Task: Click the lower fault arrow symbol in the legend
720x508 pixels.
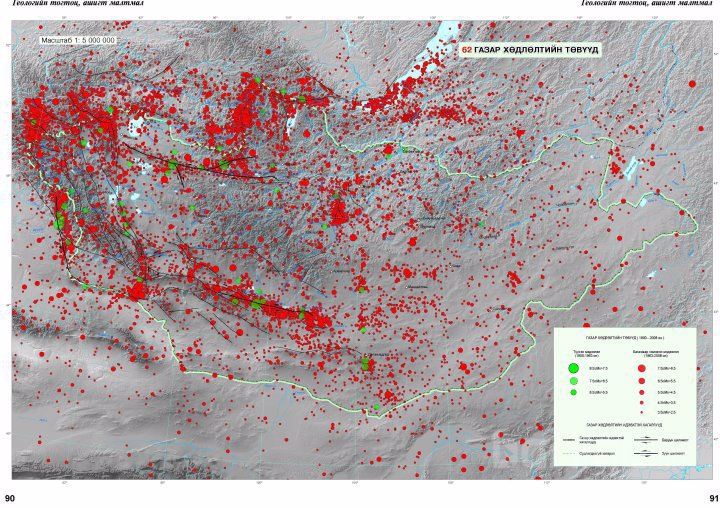Action: point(645,453)
